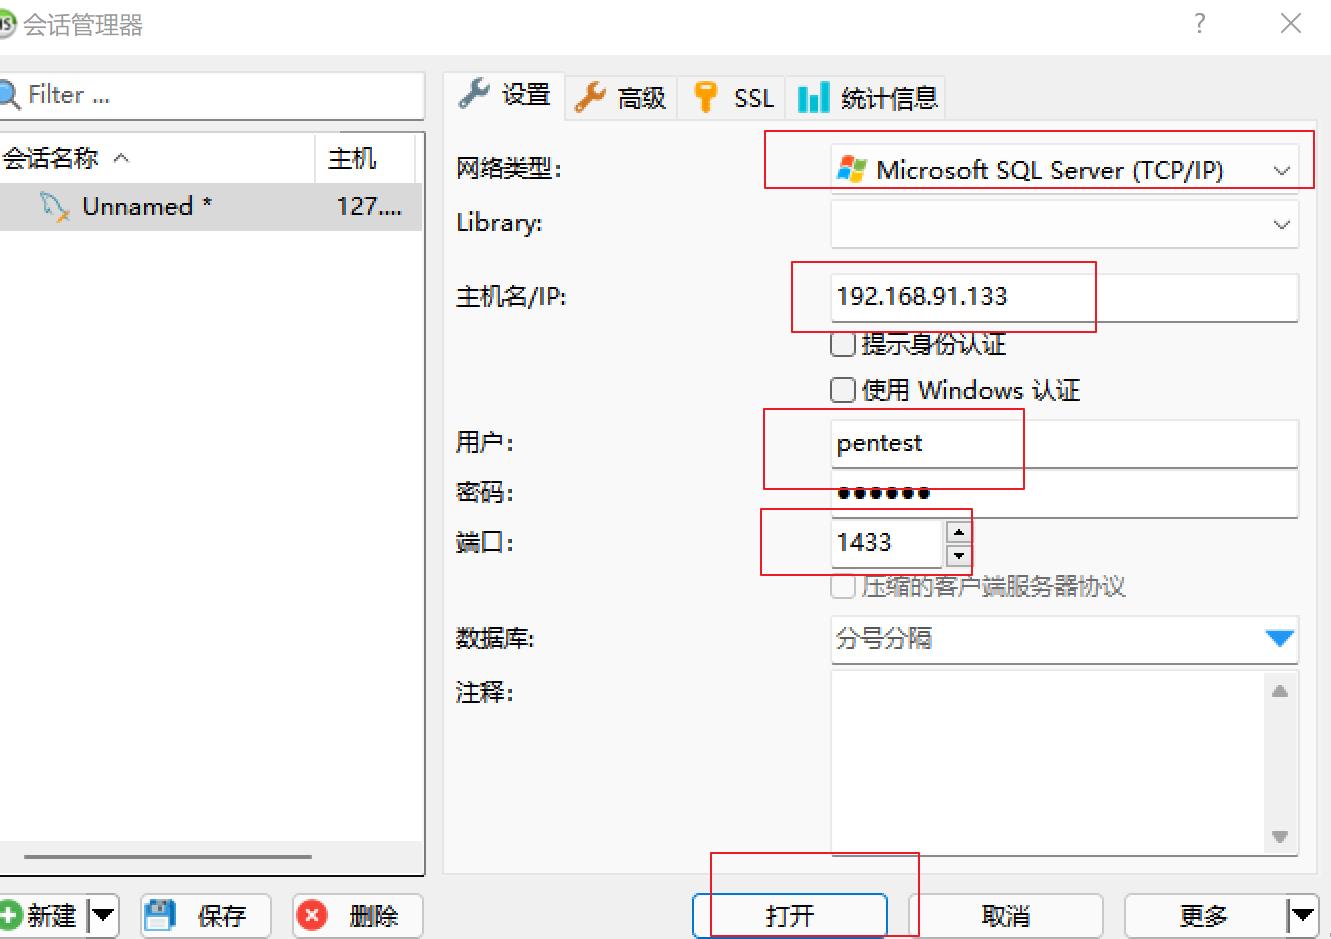The height and width of the screenshot is (939, 1331).
Task: Click the red delete icon on 删除
Action: (313, 914)
